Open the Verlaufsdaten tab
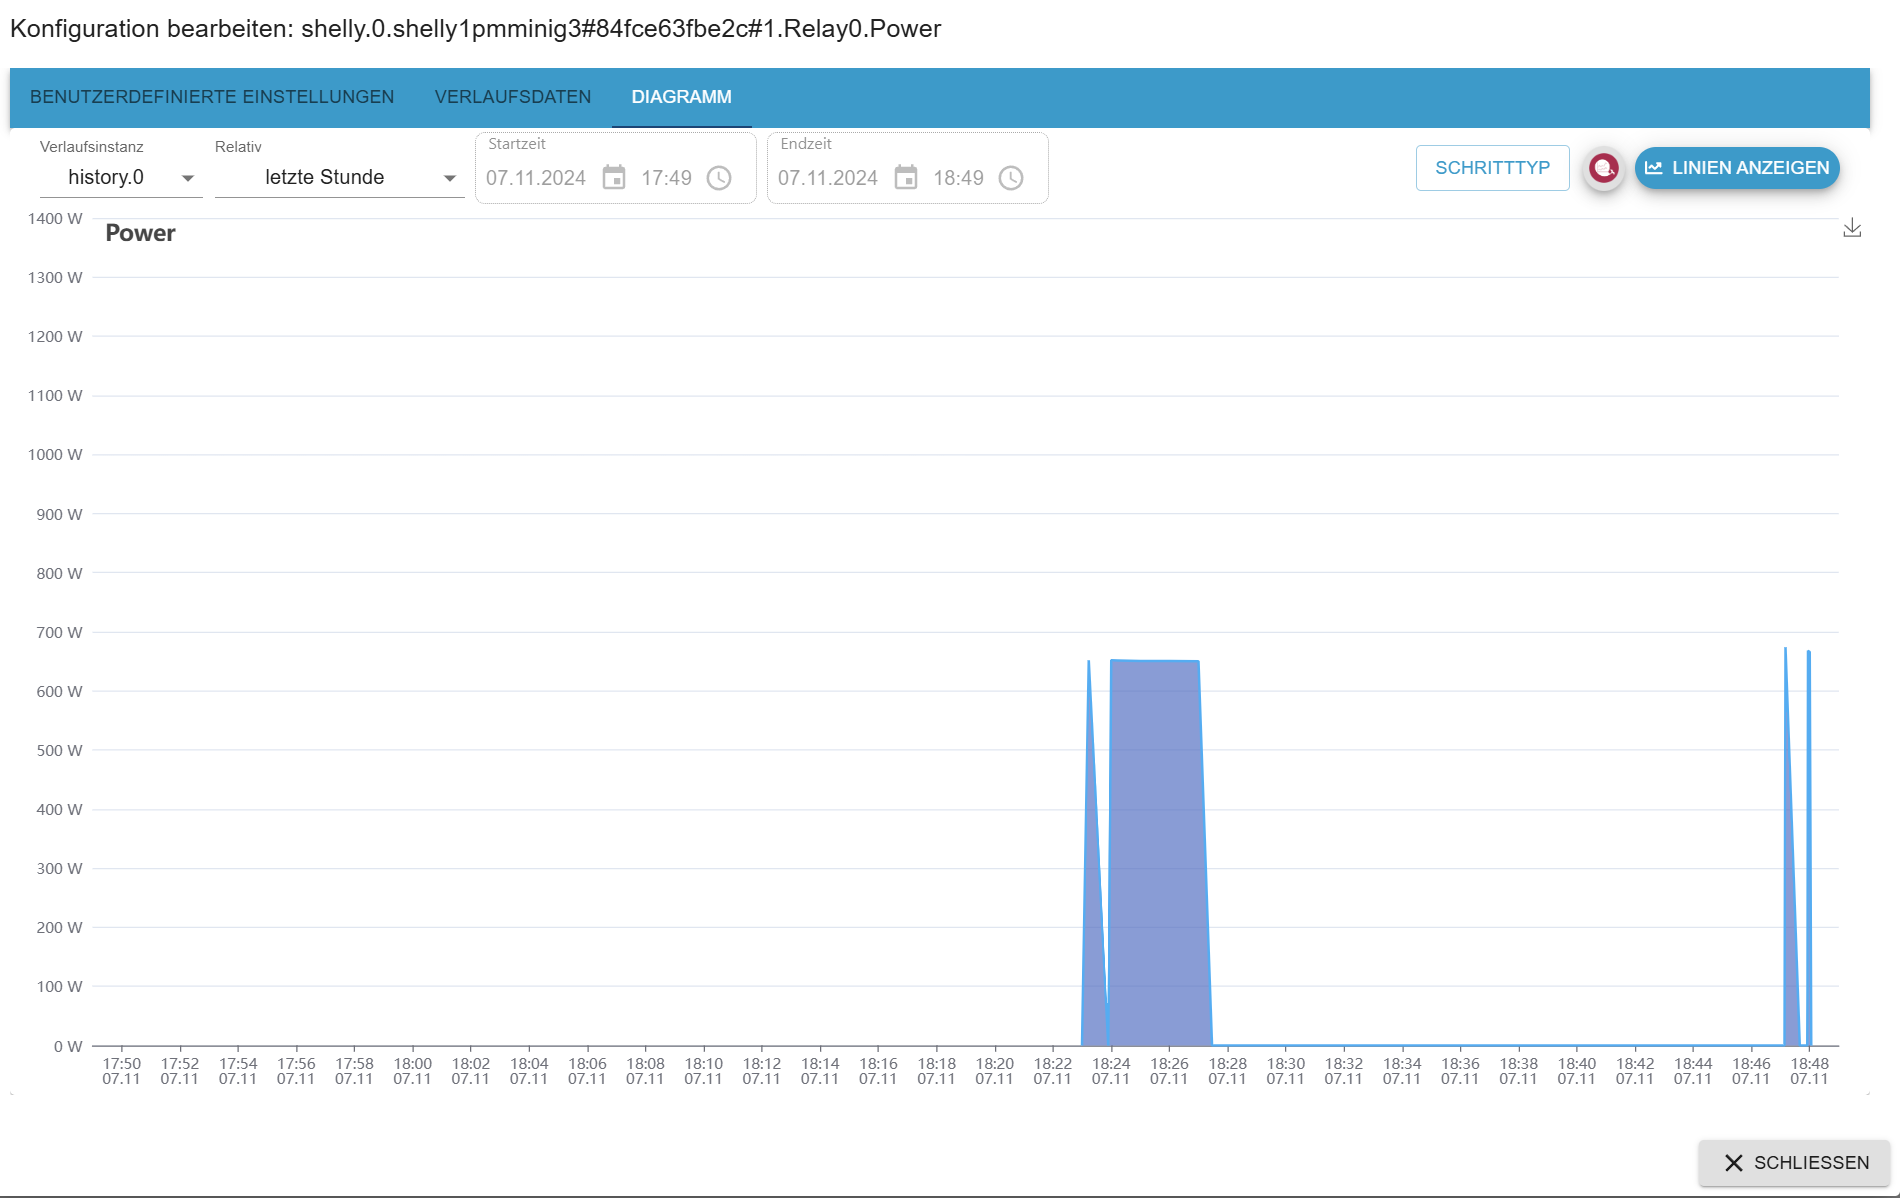 [x=513, y=97]
